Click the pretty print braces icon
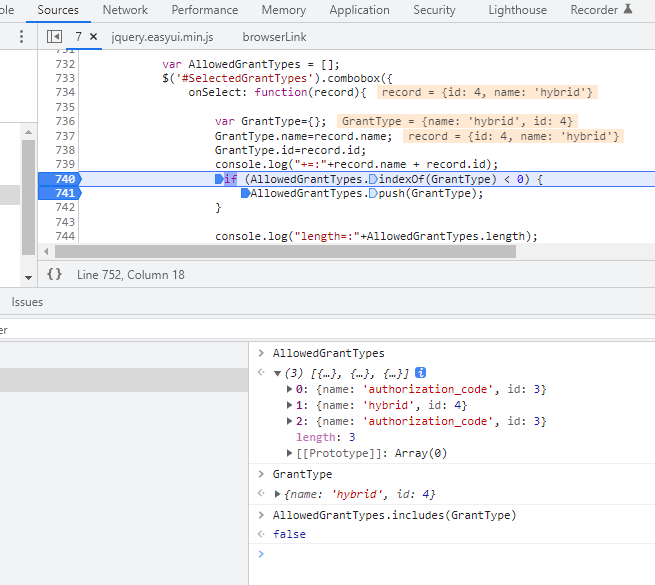655x585 pixels. (54, 274)
